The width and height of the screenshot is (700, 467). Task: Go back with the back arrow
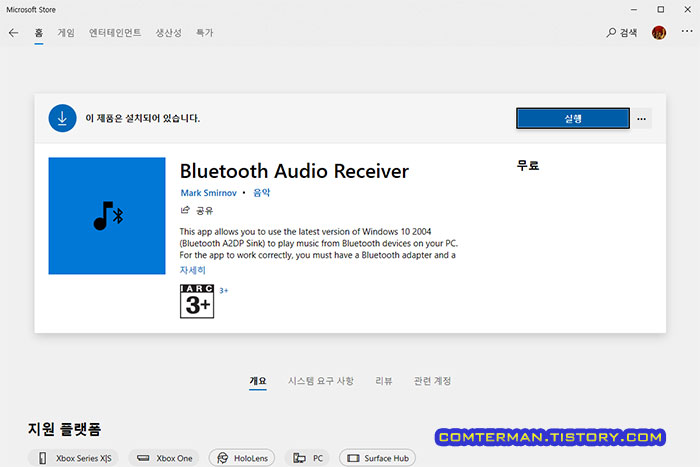click(13, 33)
